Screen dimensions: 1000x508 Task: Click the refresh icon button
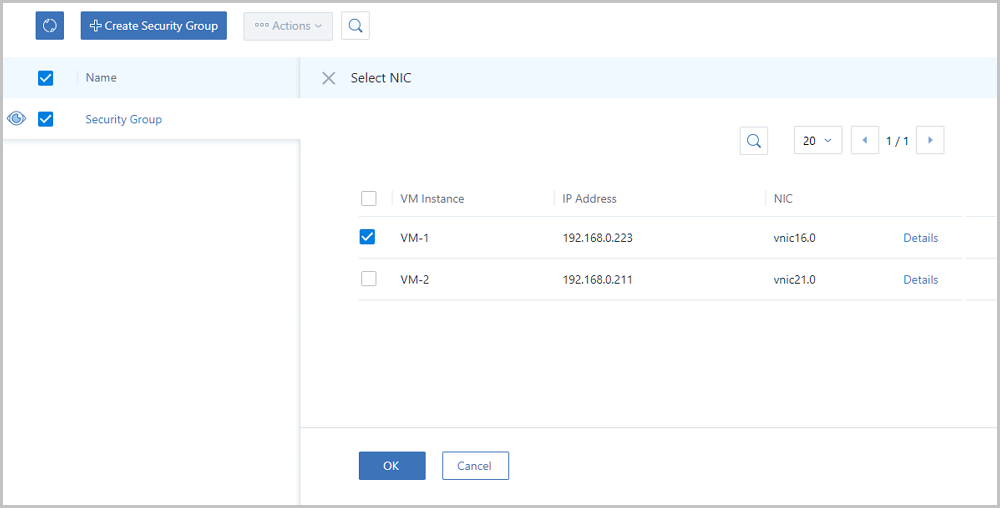tap(50, 25)
